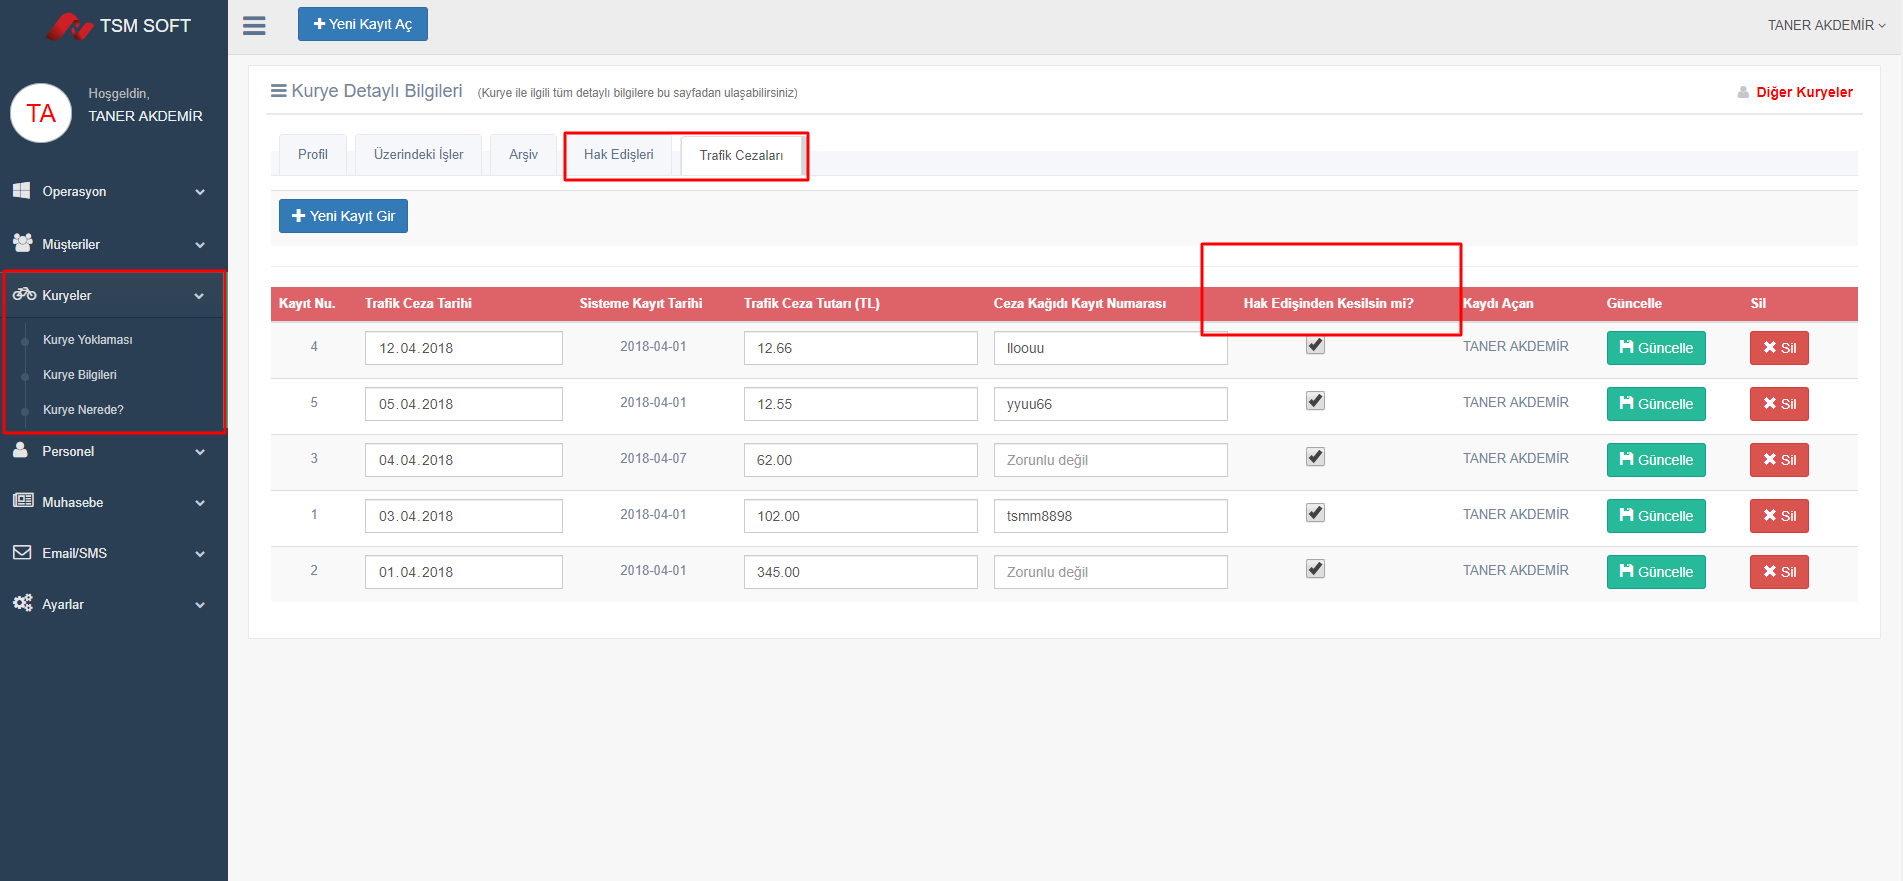Click the Müşteriler people icon in sidebar
This screenshot has height=881, width=1903.
22,243
